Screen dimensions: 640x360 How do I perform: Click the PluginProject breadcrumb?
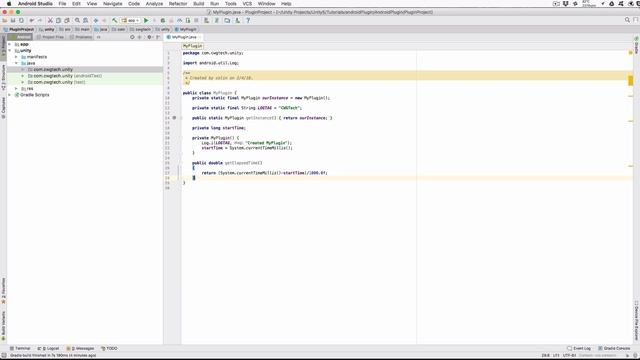tap(19, 29)
